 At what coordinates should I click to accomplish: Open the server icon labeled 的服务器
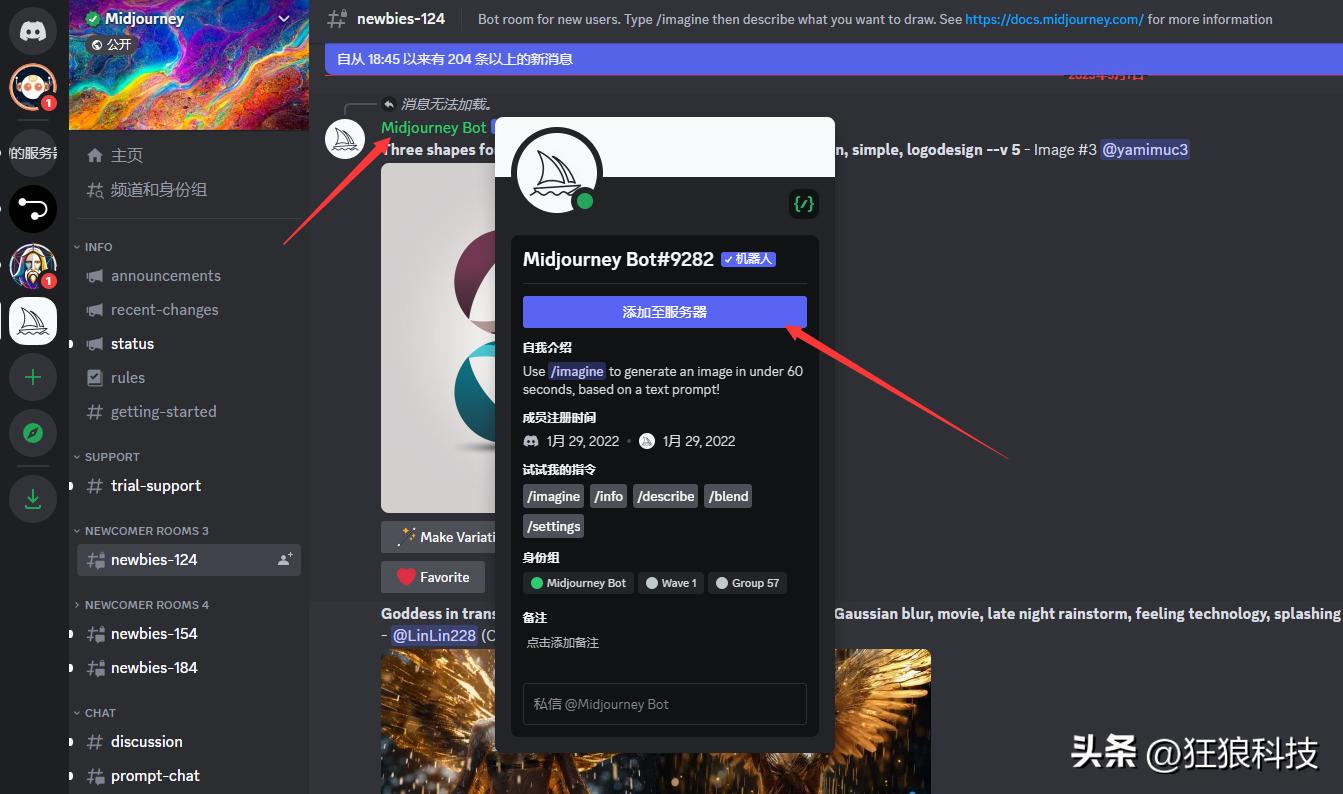pos(33,153)
